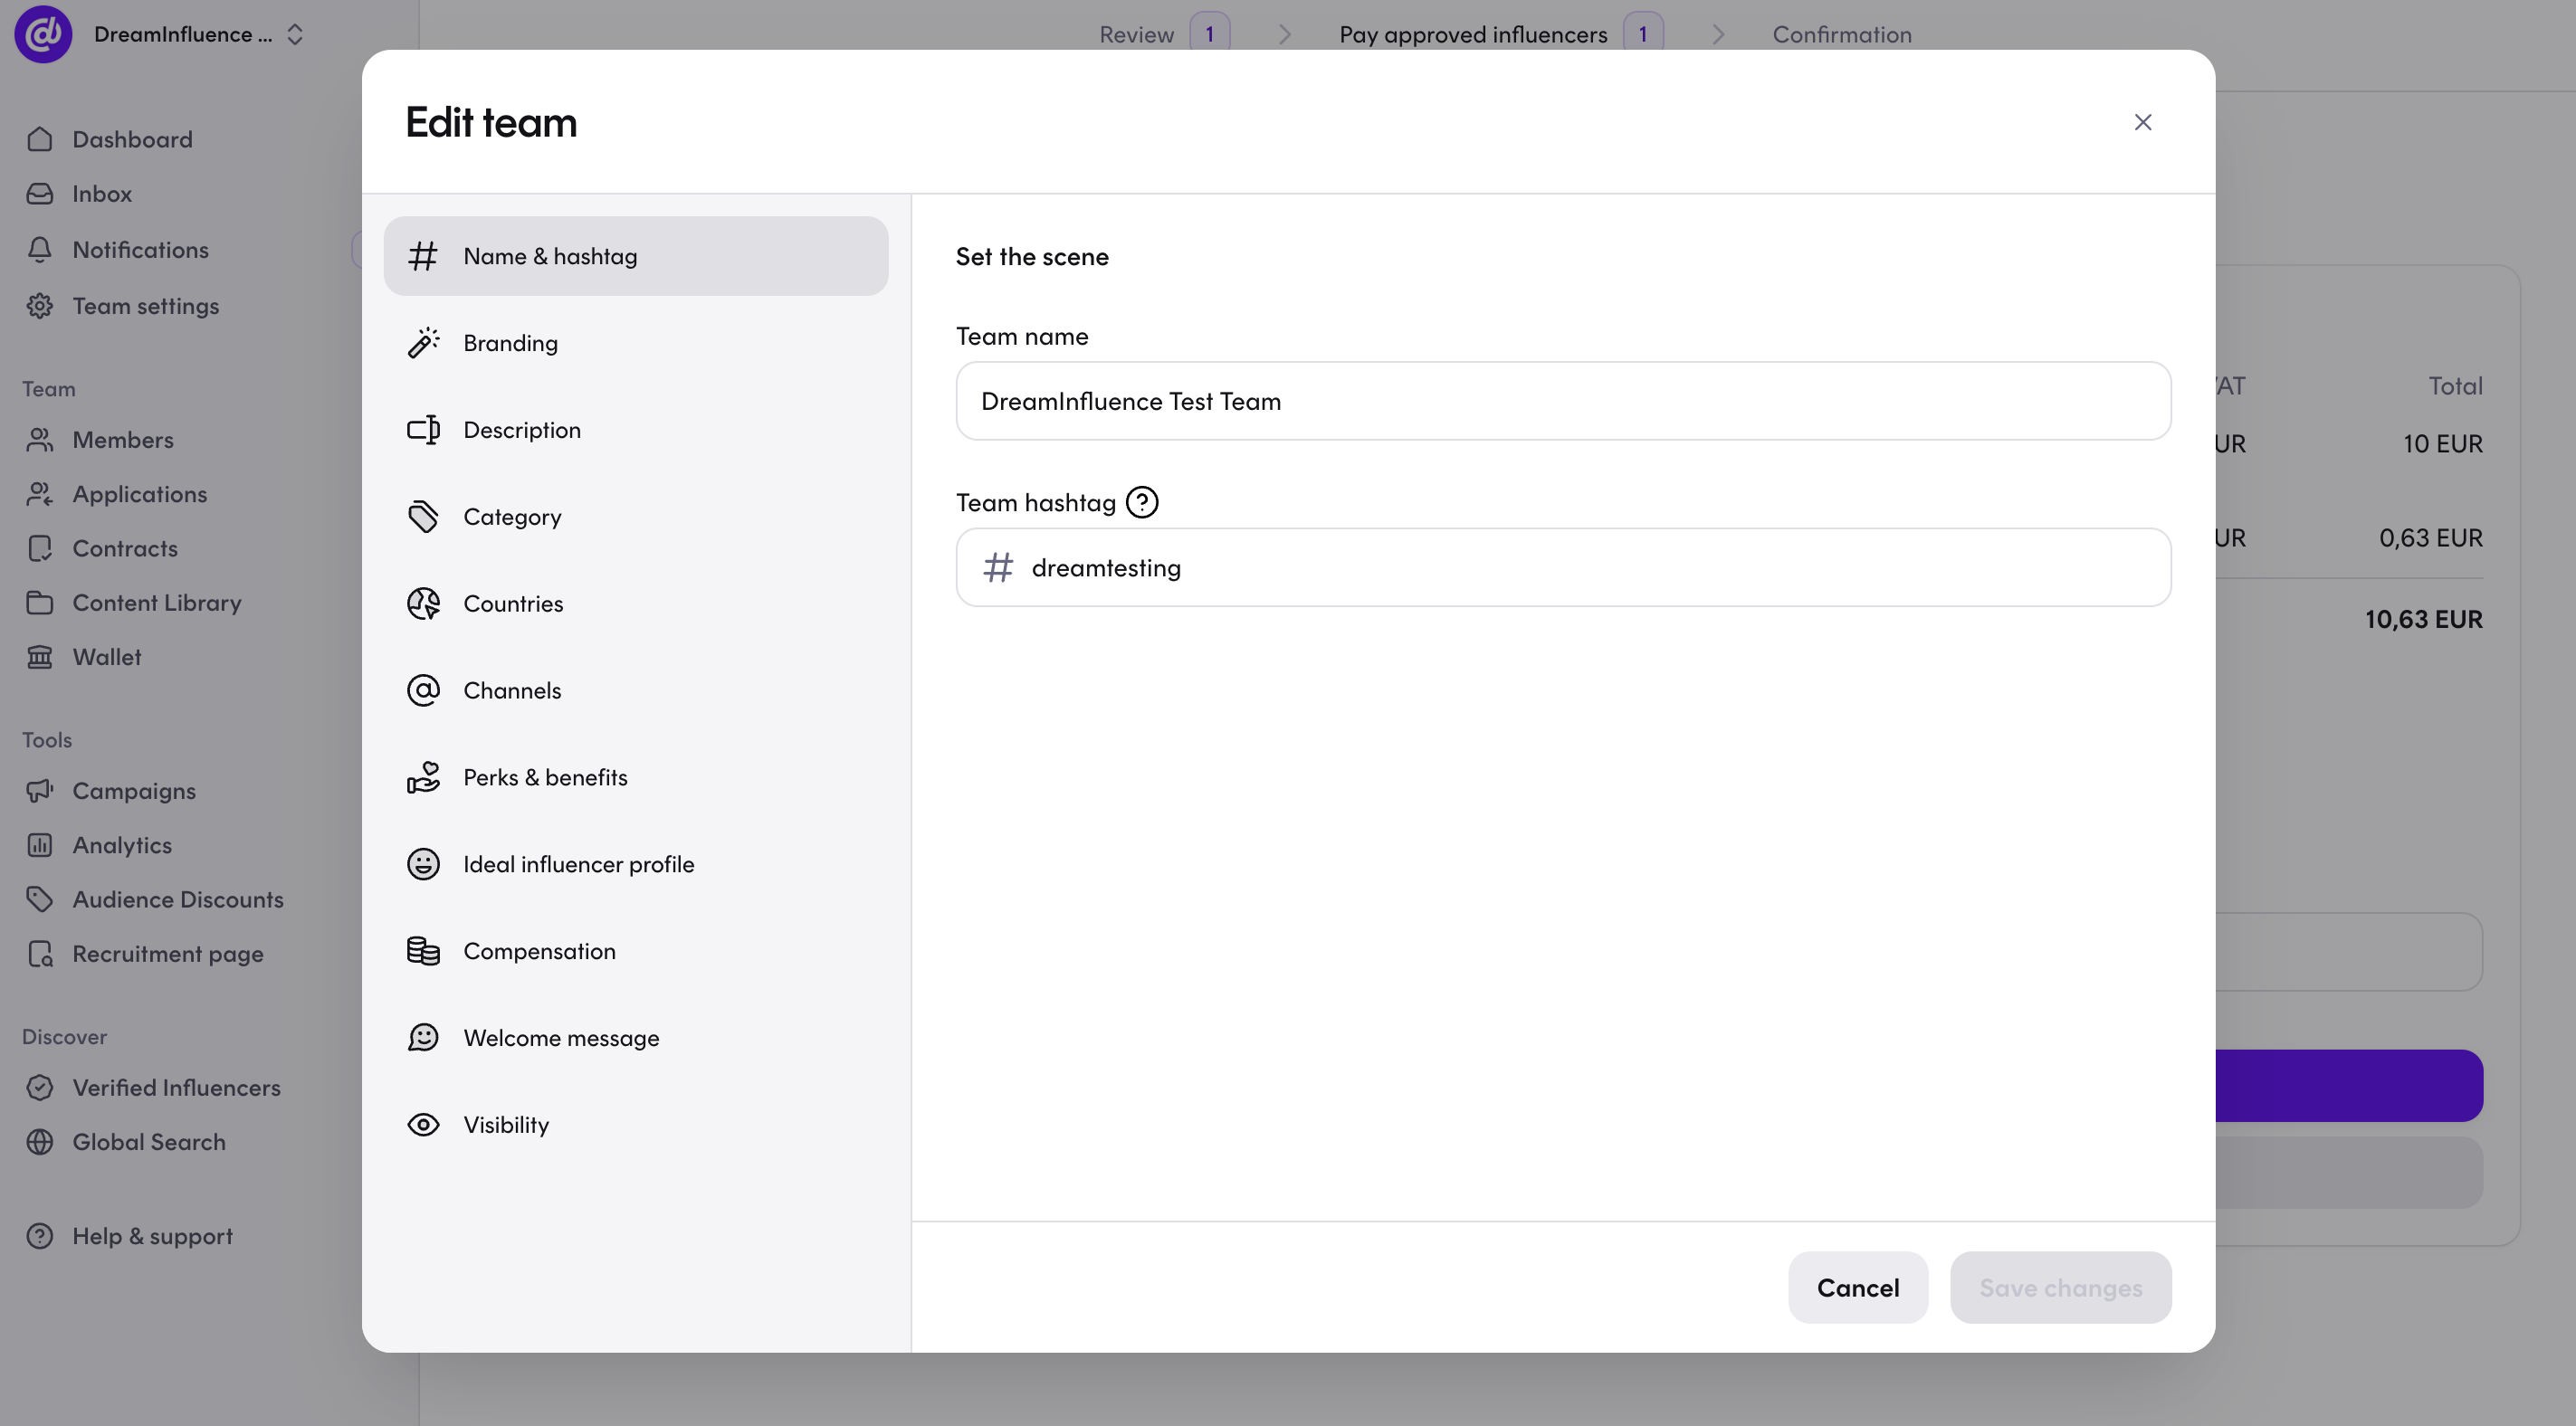Click the Team settings gear icon
Screen dimensions: 2576x1426
(40, 305)
